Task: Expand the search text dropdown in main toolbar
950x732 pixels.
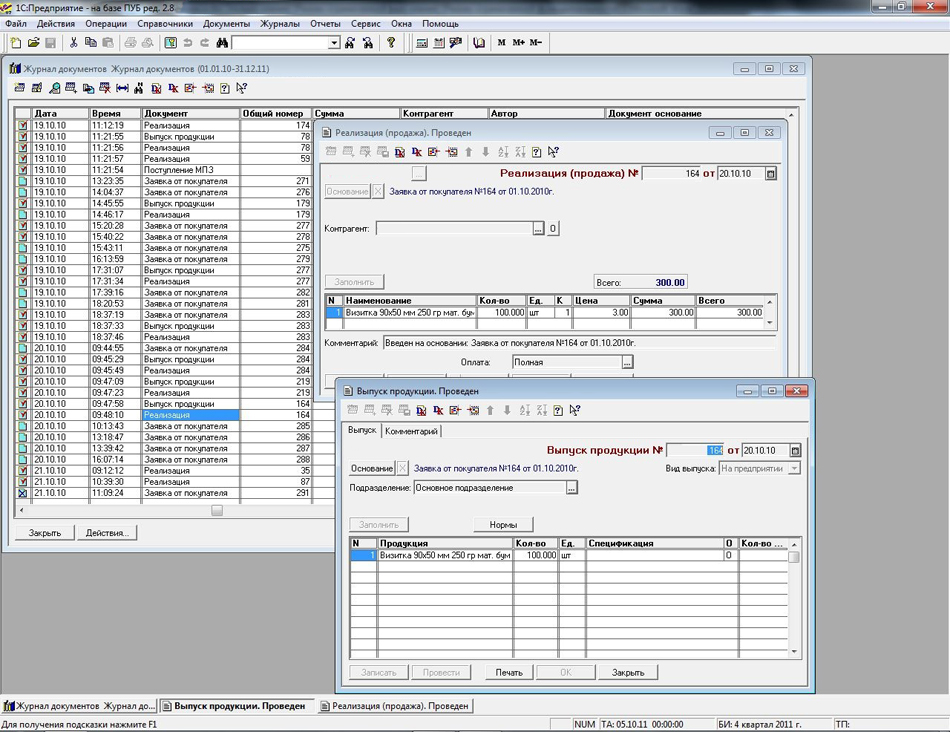Action: click(x=334, y=44)
